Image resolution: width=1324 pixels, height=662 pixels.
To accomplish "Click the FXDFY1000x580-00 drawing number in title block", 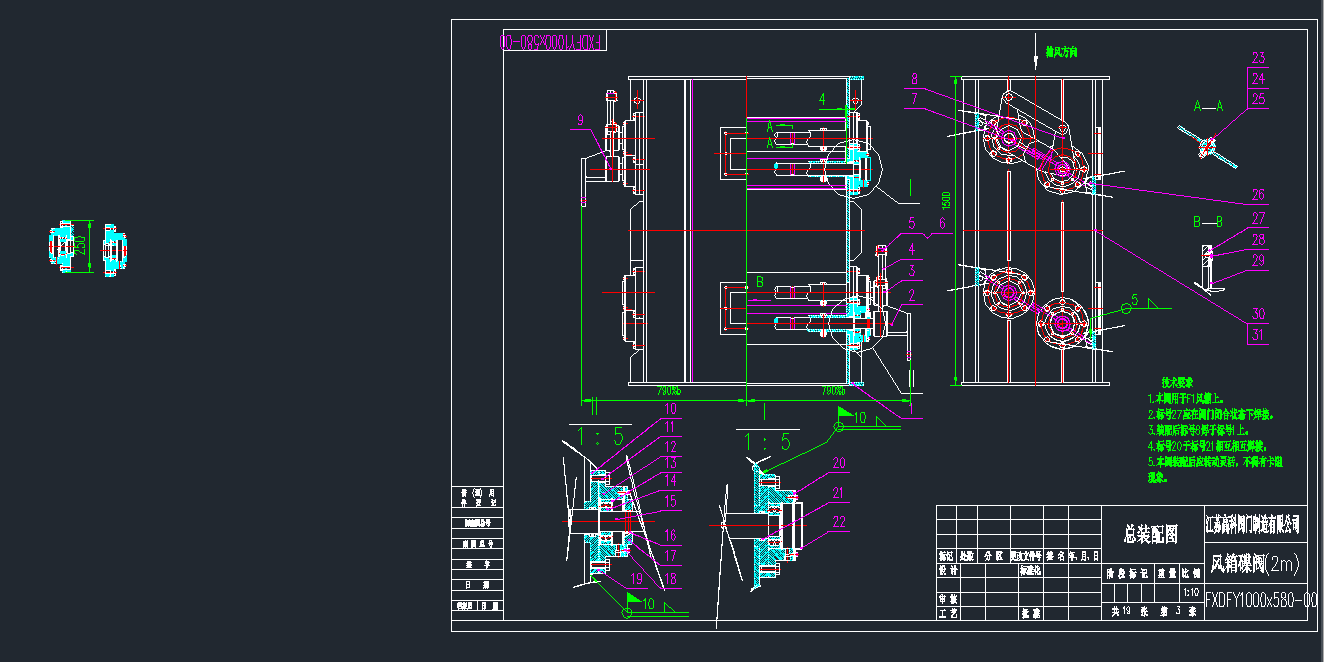I will 1260,600.
